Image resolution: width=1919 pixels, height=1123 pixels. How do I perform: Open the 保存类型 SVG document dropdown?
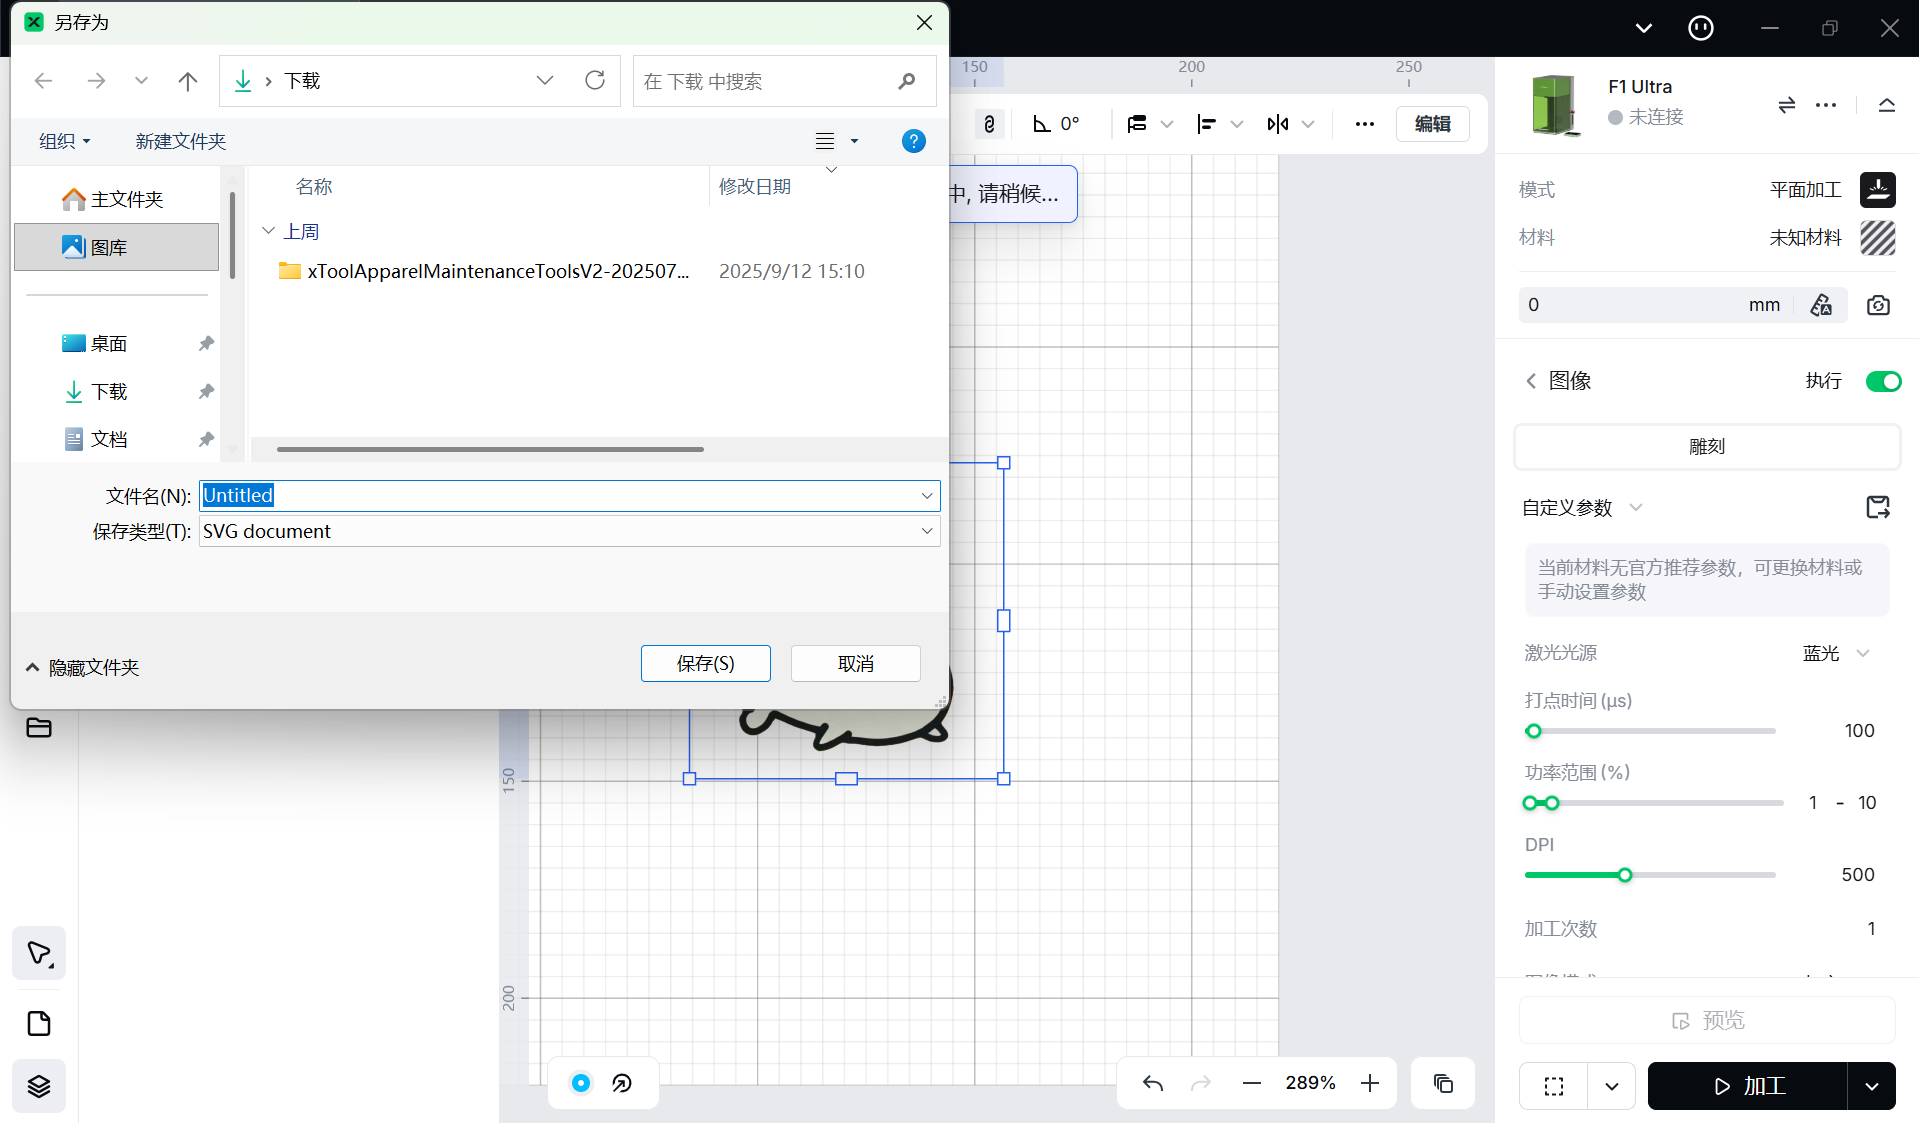click(x=927, y=531)
